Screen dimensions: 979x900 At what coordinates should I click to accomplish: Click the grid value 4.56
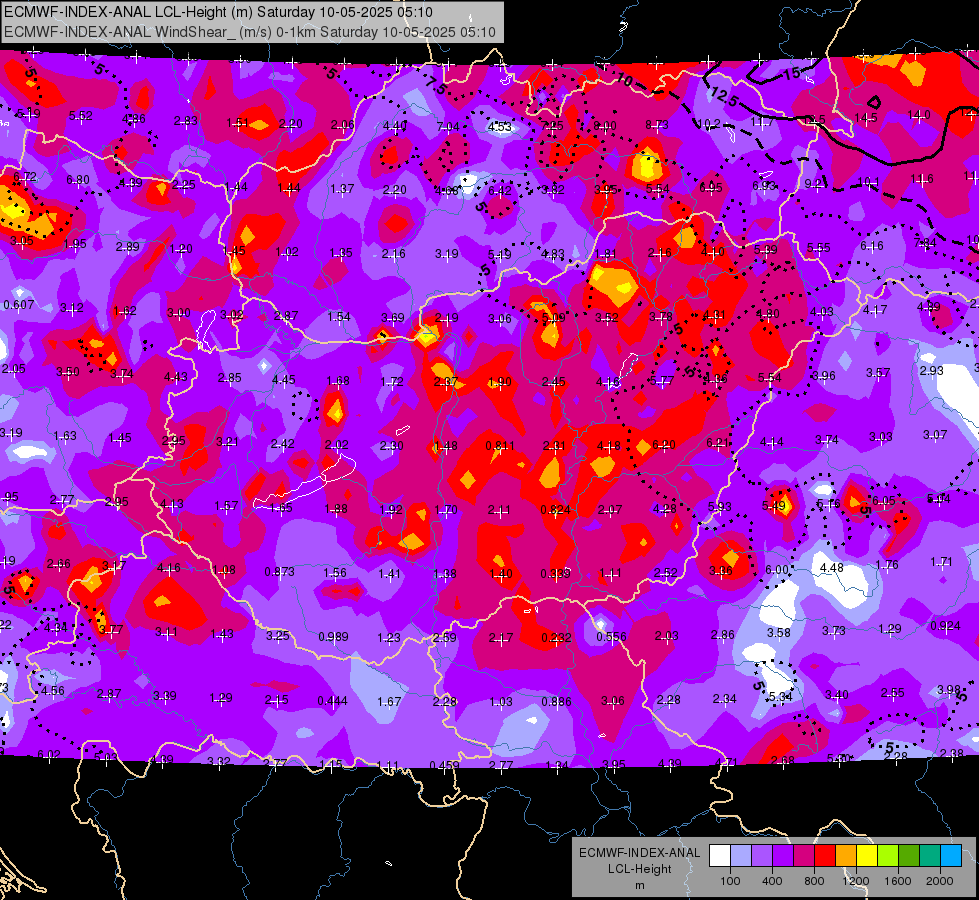coord(53,691)
